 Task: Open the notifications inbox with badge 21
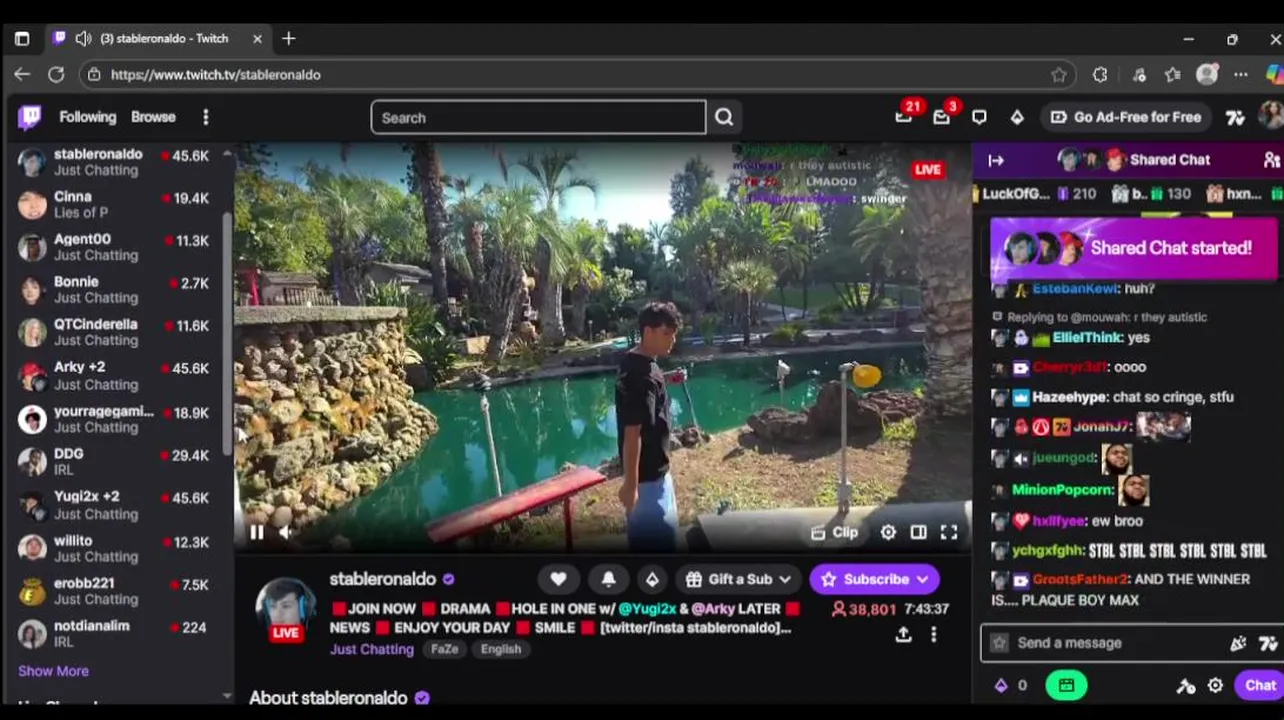(904, 116)
